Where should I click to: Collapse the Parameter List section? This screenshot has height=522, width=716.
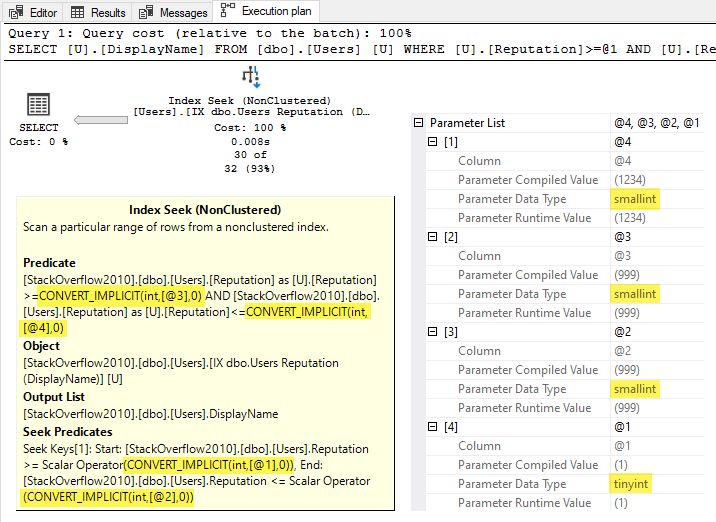pos(418,122)
